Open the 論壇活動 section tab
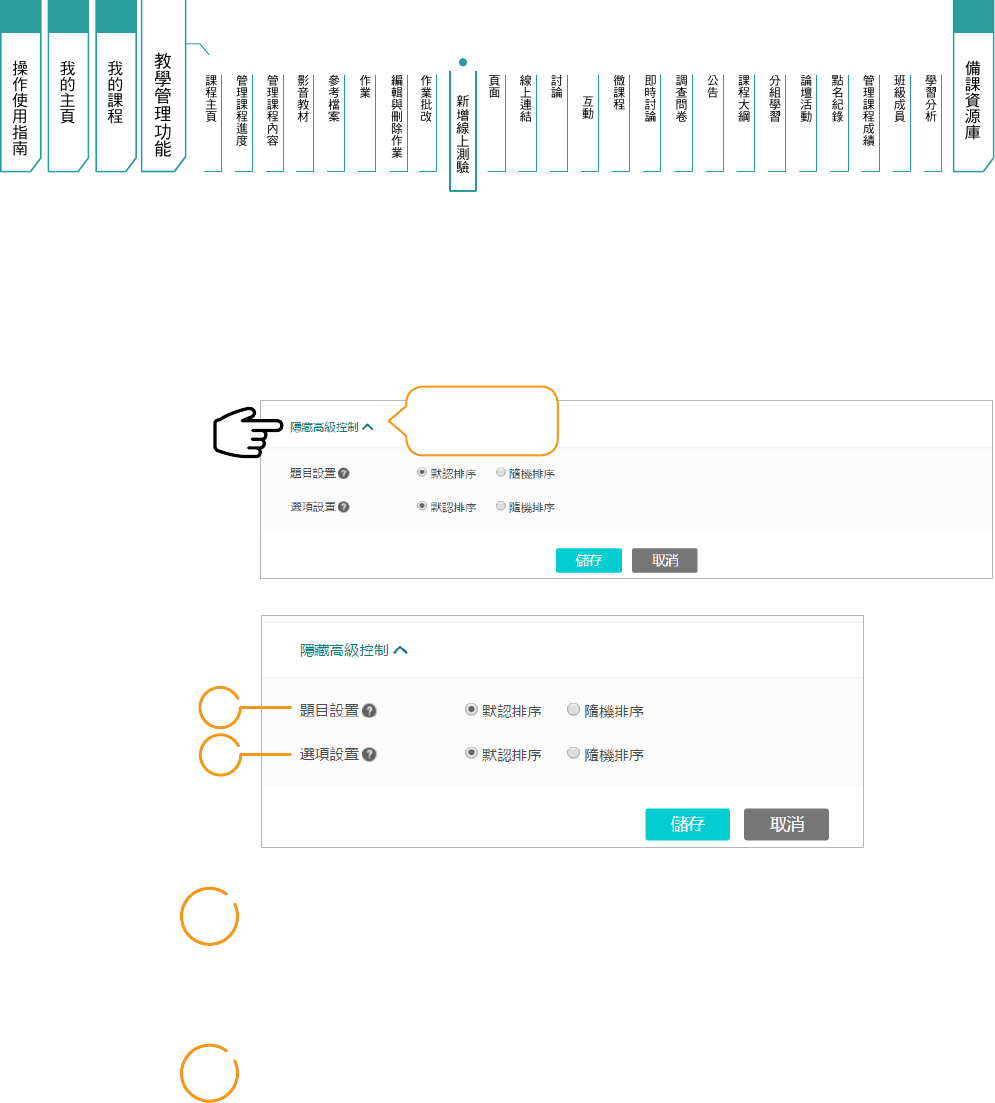This screenshot has width=995, height=1103. click(807, 121)
